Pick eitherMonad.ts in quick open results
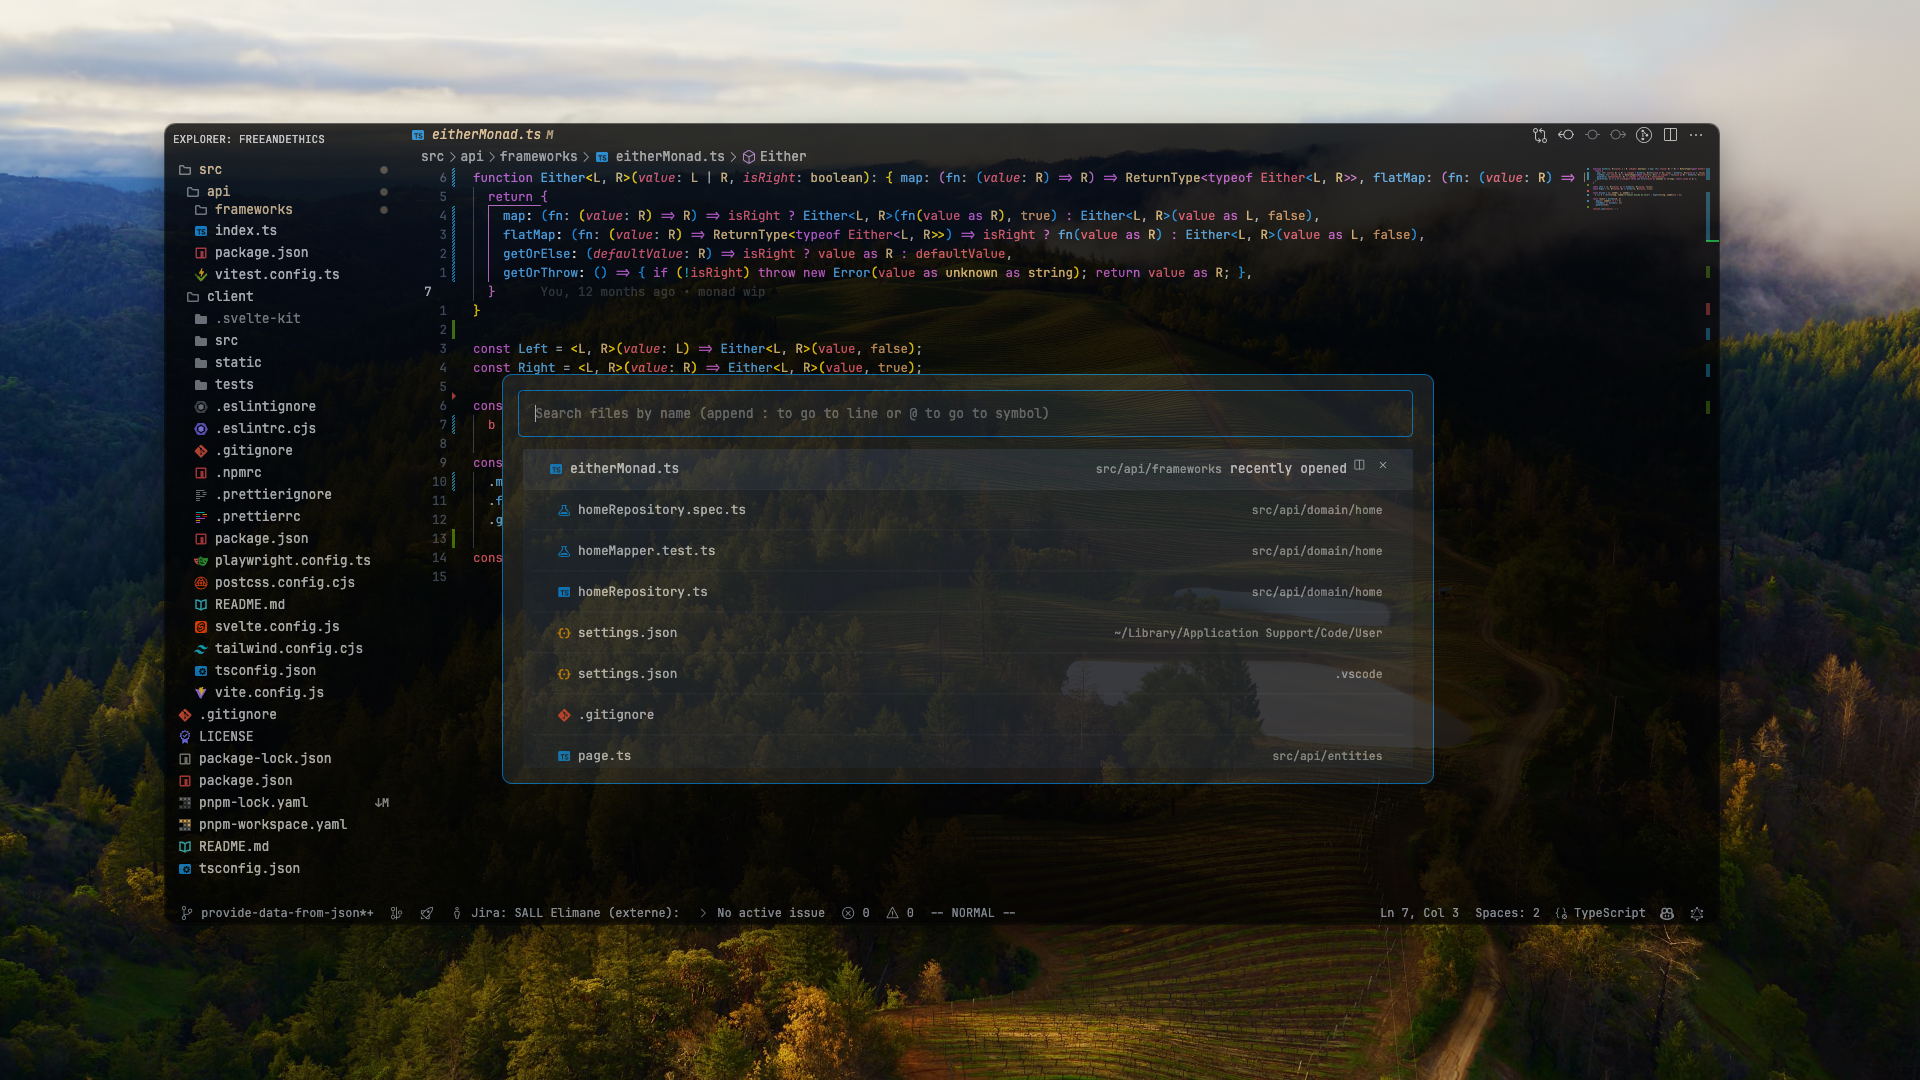This screenshot has width=1920, height=1080. (967, 468)
